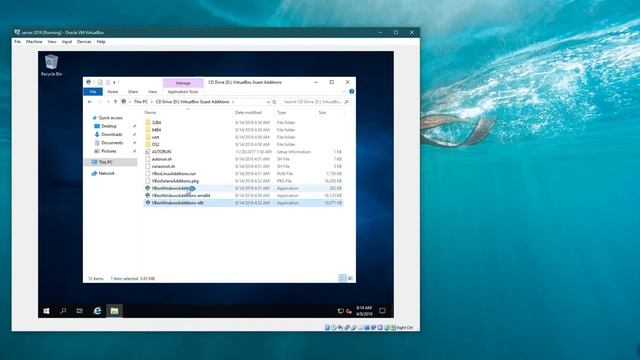Open the Explorer View ribbon tab
640x360 pixels.
click(152, 92)
